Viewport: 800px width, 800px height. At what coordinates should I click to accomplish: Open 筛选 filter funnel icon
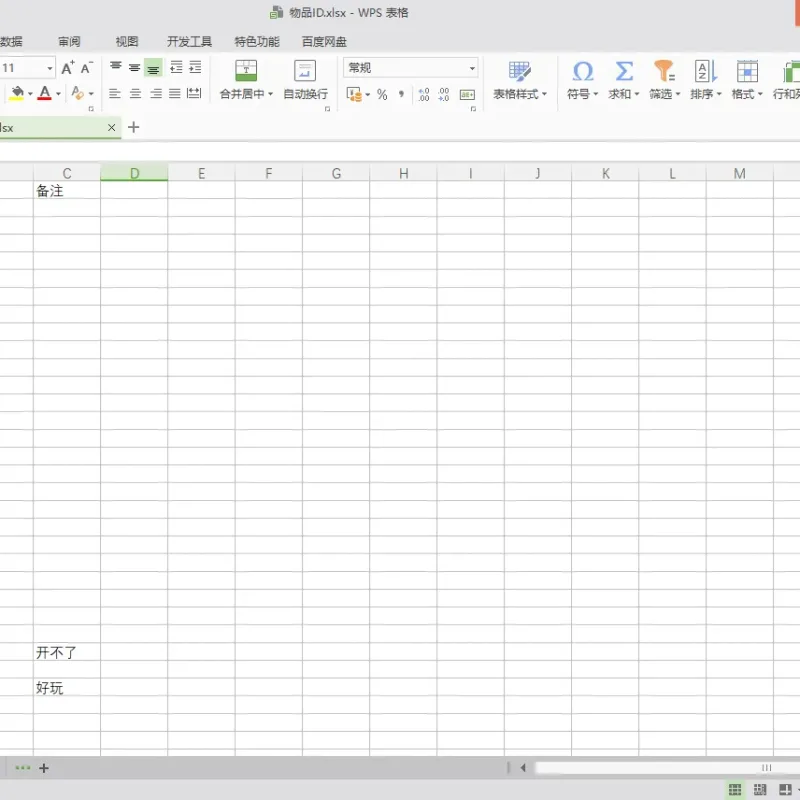664,71
